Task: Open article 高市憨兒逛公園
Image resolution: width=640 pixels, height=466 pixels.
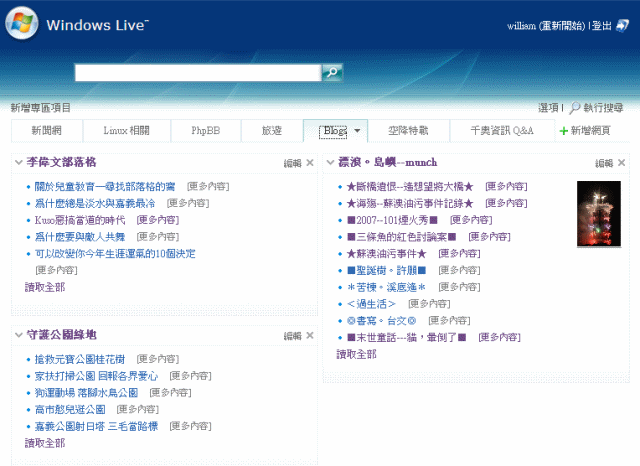Action: tap(70, 409)
